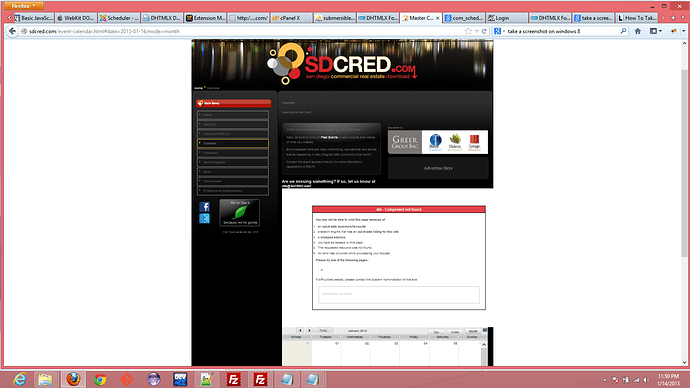Click the search magnifier icon in search box
Image resolution: width=690 pixels, height=388 pixels.
tap(623, 31)
